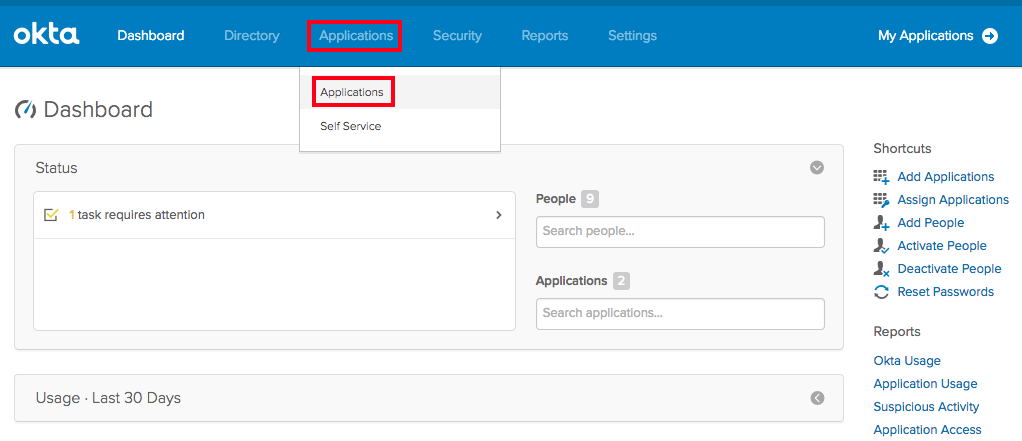Go to My Applications link
Image resolution: width=1022 pixels, height=441 pixels.
coord(926,36)
